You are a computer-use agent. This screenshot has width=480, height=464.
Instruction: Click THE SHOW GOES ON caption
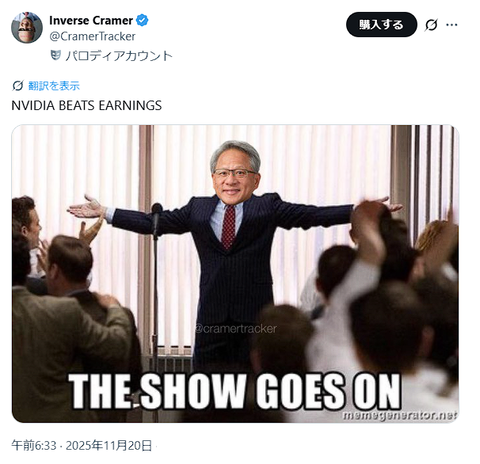point(235,391)
